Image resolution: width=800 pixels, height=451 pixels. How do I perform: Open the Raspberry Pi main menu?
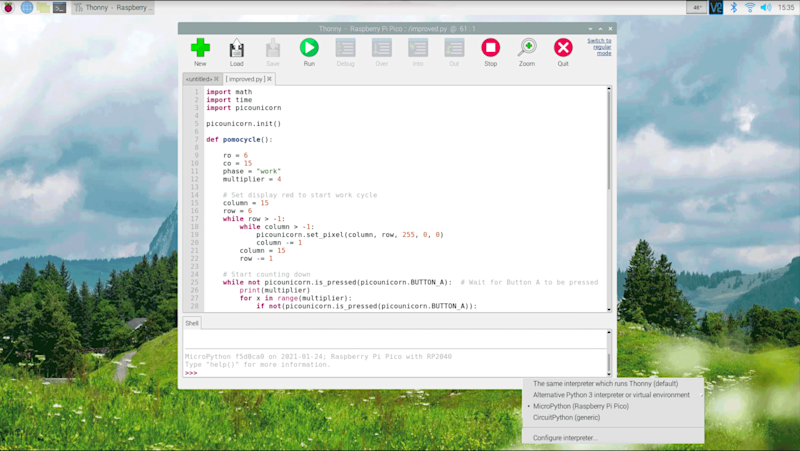tap(9, 8)
